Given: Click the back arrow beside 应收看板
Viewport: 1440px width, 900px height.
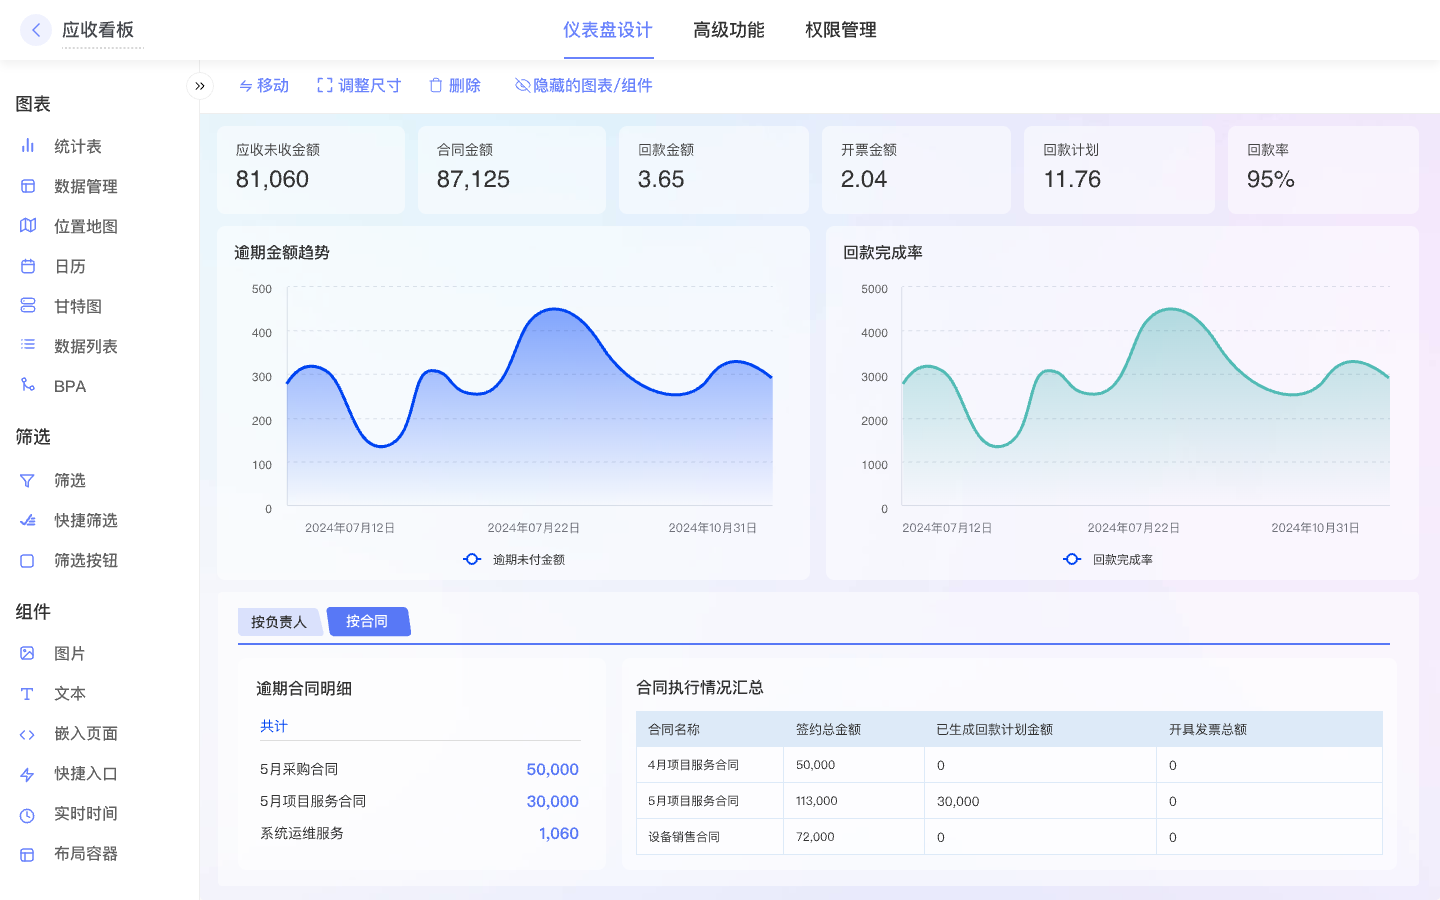Looking at the screenshot, I should (36, 30).
